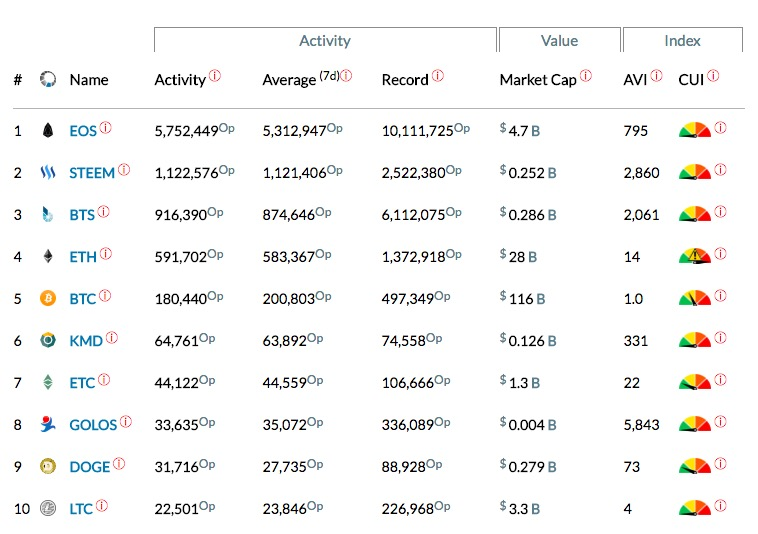Click the STEEM logo icon
This screenshot has width=758, height=534.
(47, 172)
